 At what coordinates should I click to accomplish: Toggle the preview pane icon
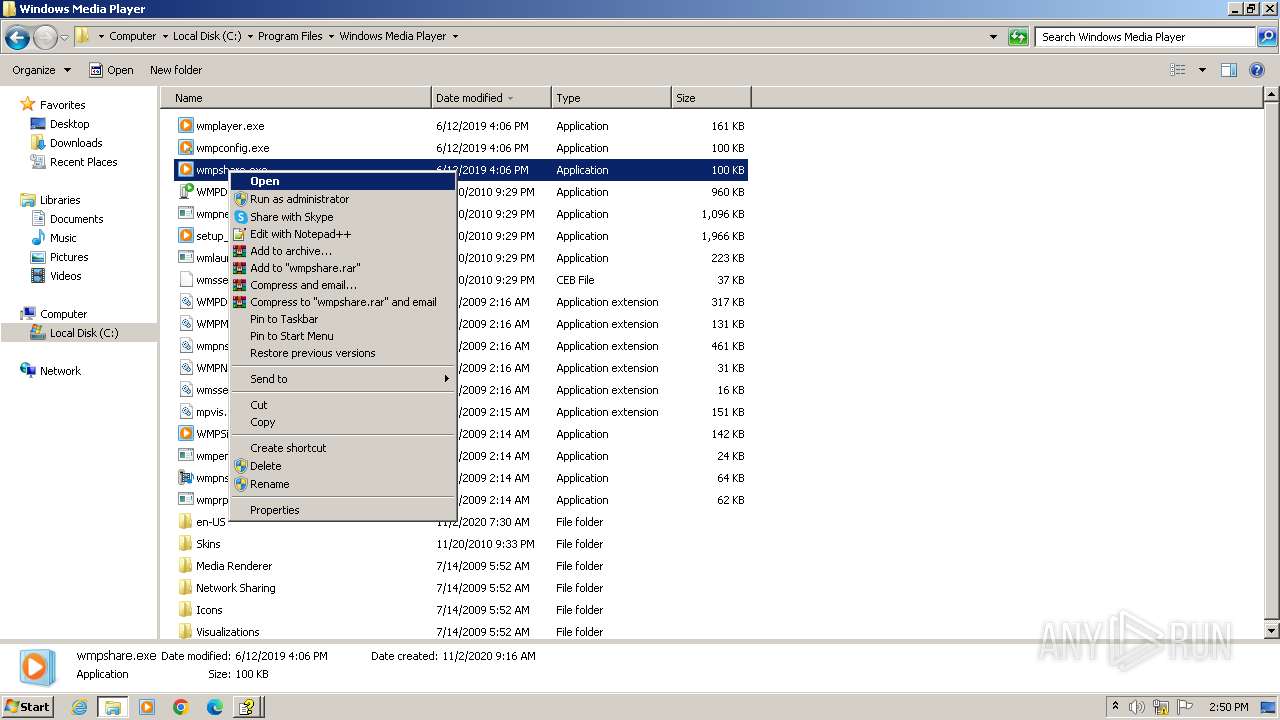(1229, 70)
